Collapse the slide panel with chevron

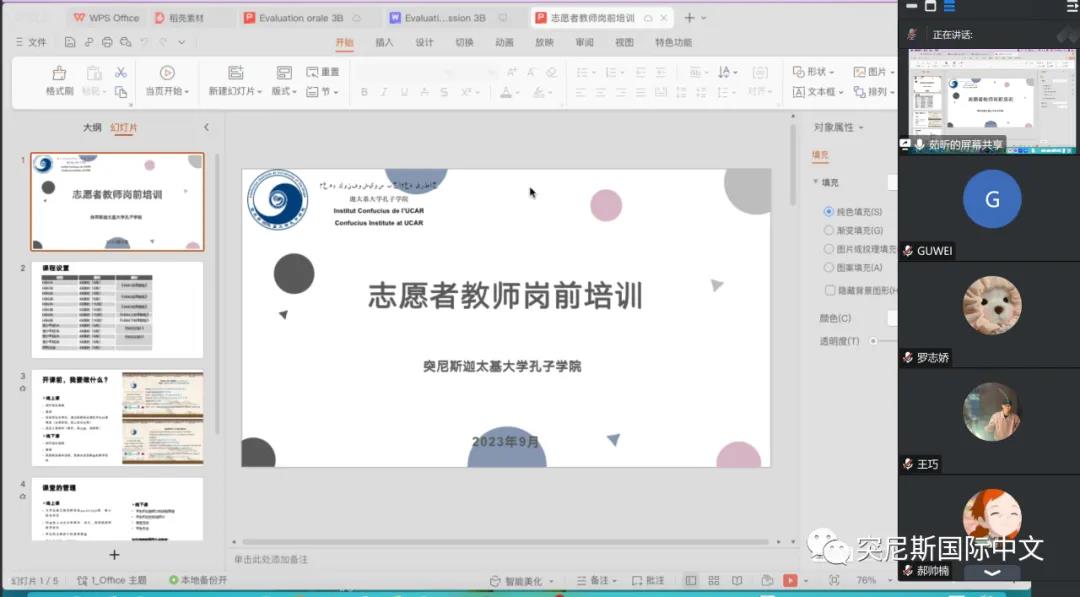[206, 127]
